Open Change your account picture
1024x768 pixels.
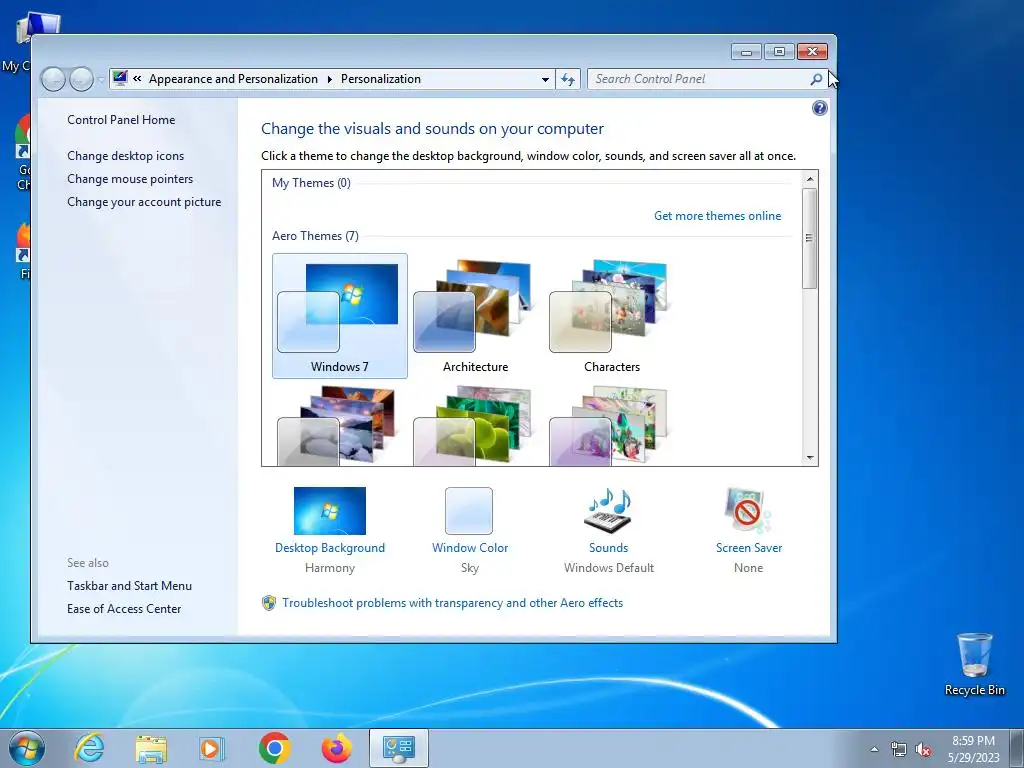(144, 202)
